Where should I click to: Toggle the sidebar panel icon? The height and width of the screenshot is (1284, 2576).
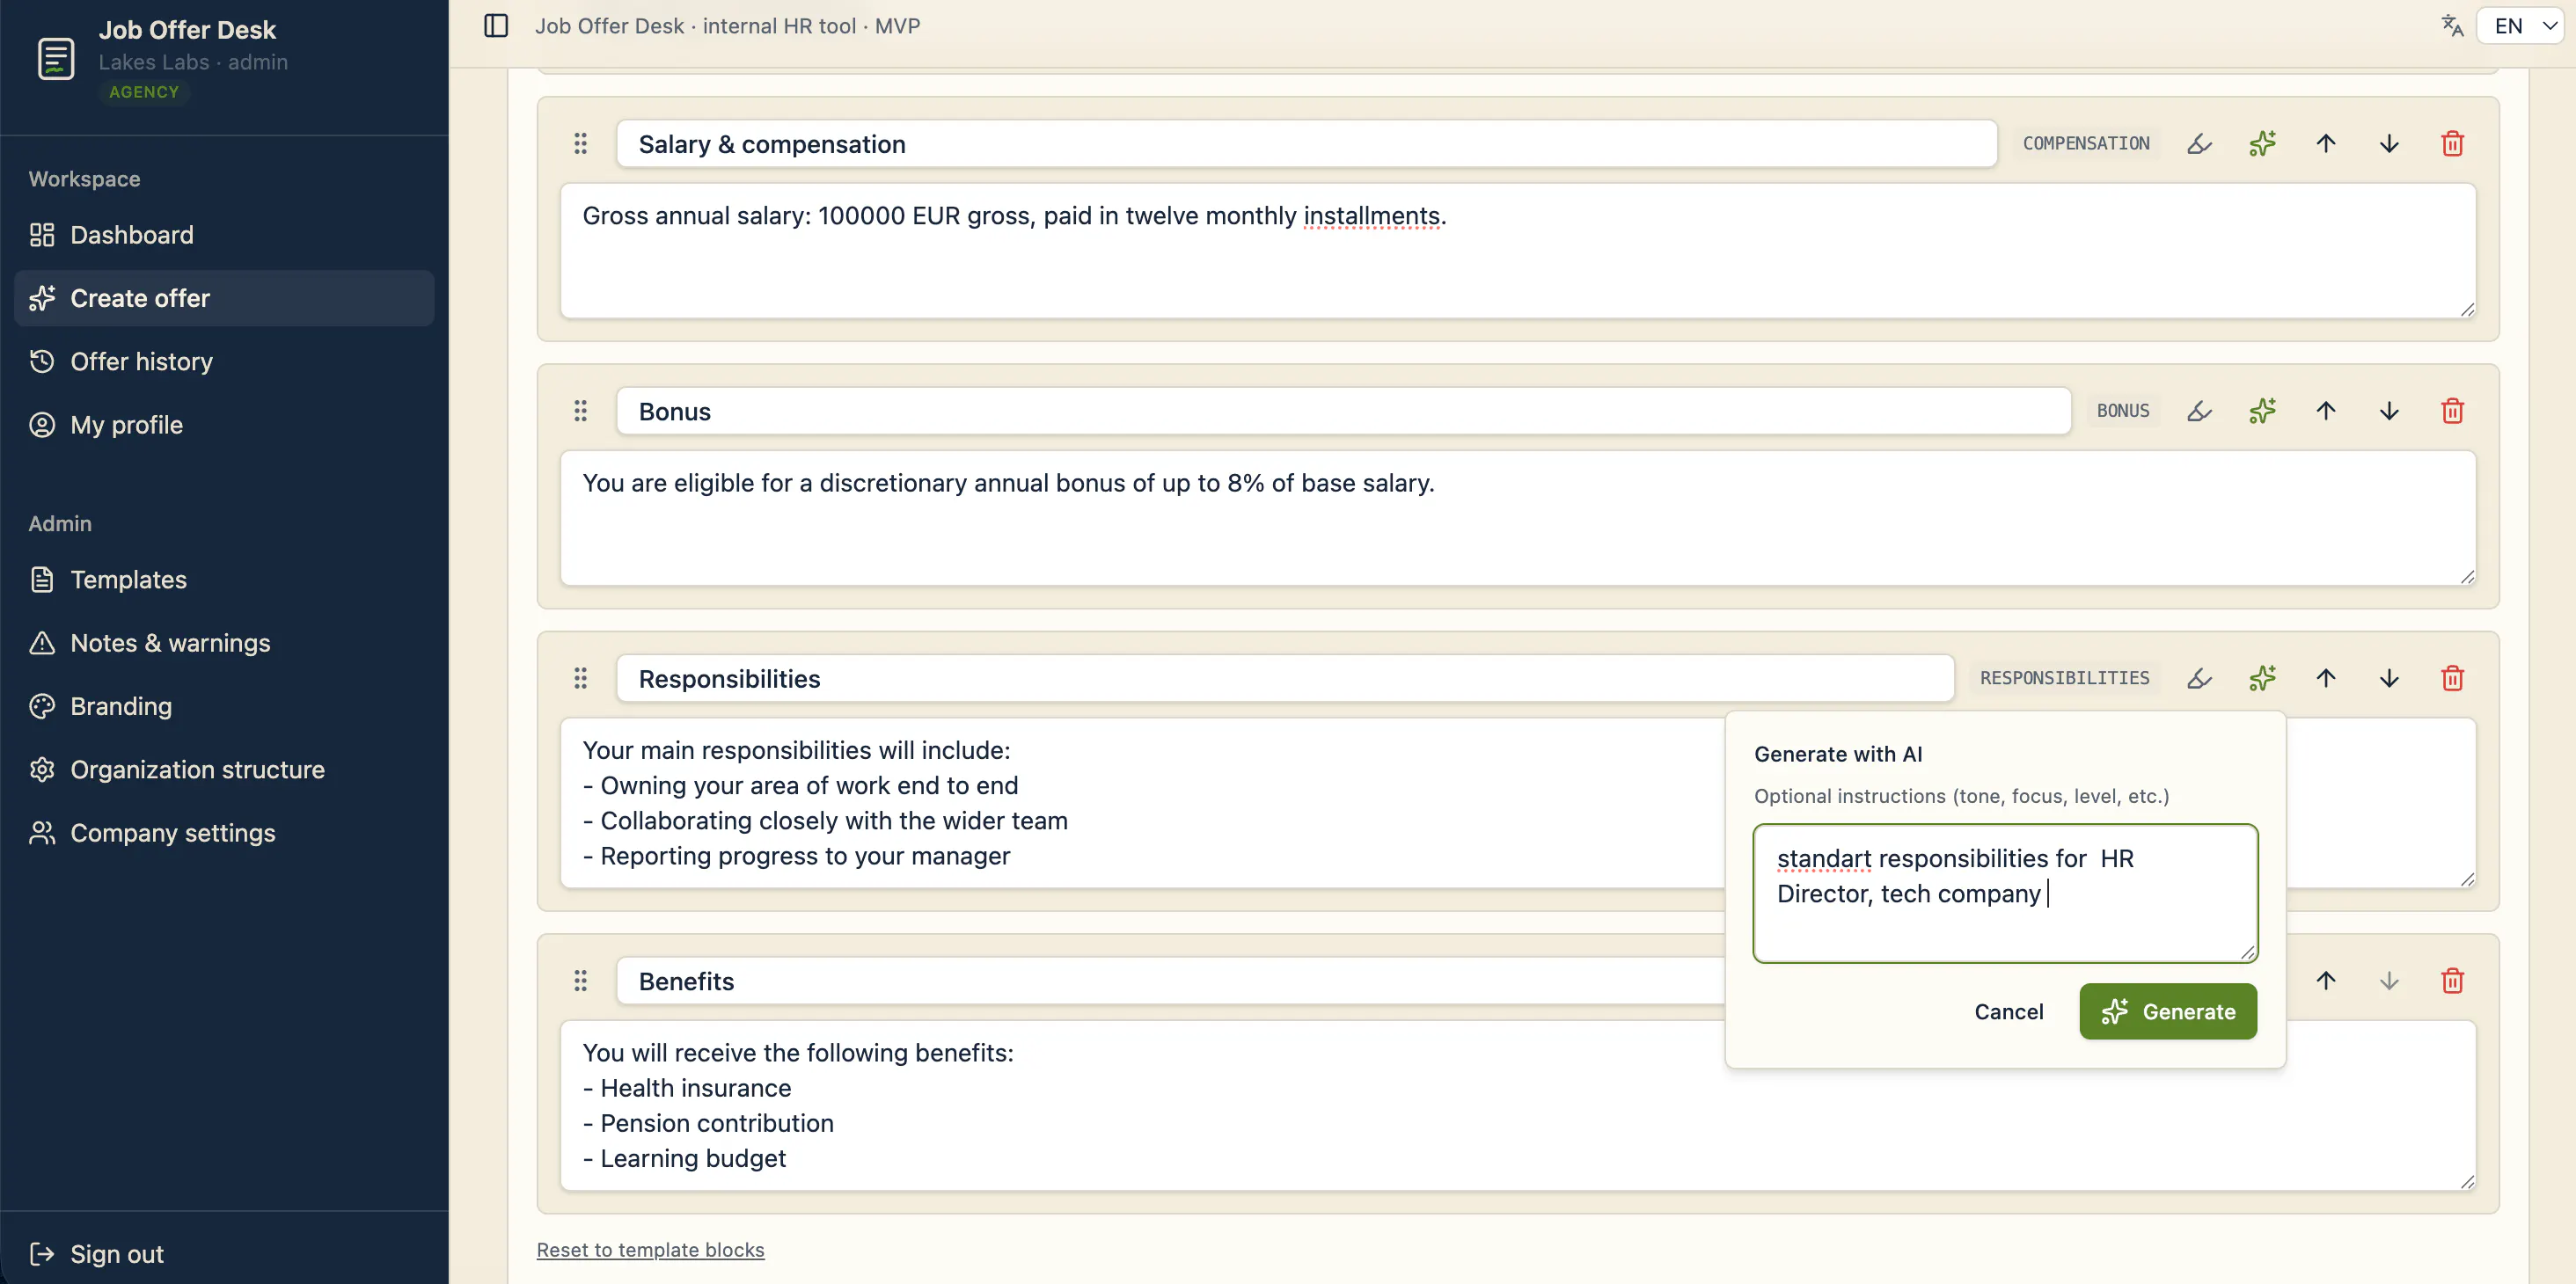496,26
